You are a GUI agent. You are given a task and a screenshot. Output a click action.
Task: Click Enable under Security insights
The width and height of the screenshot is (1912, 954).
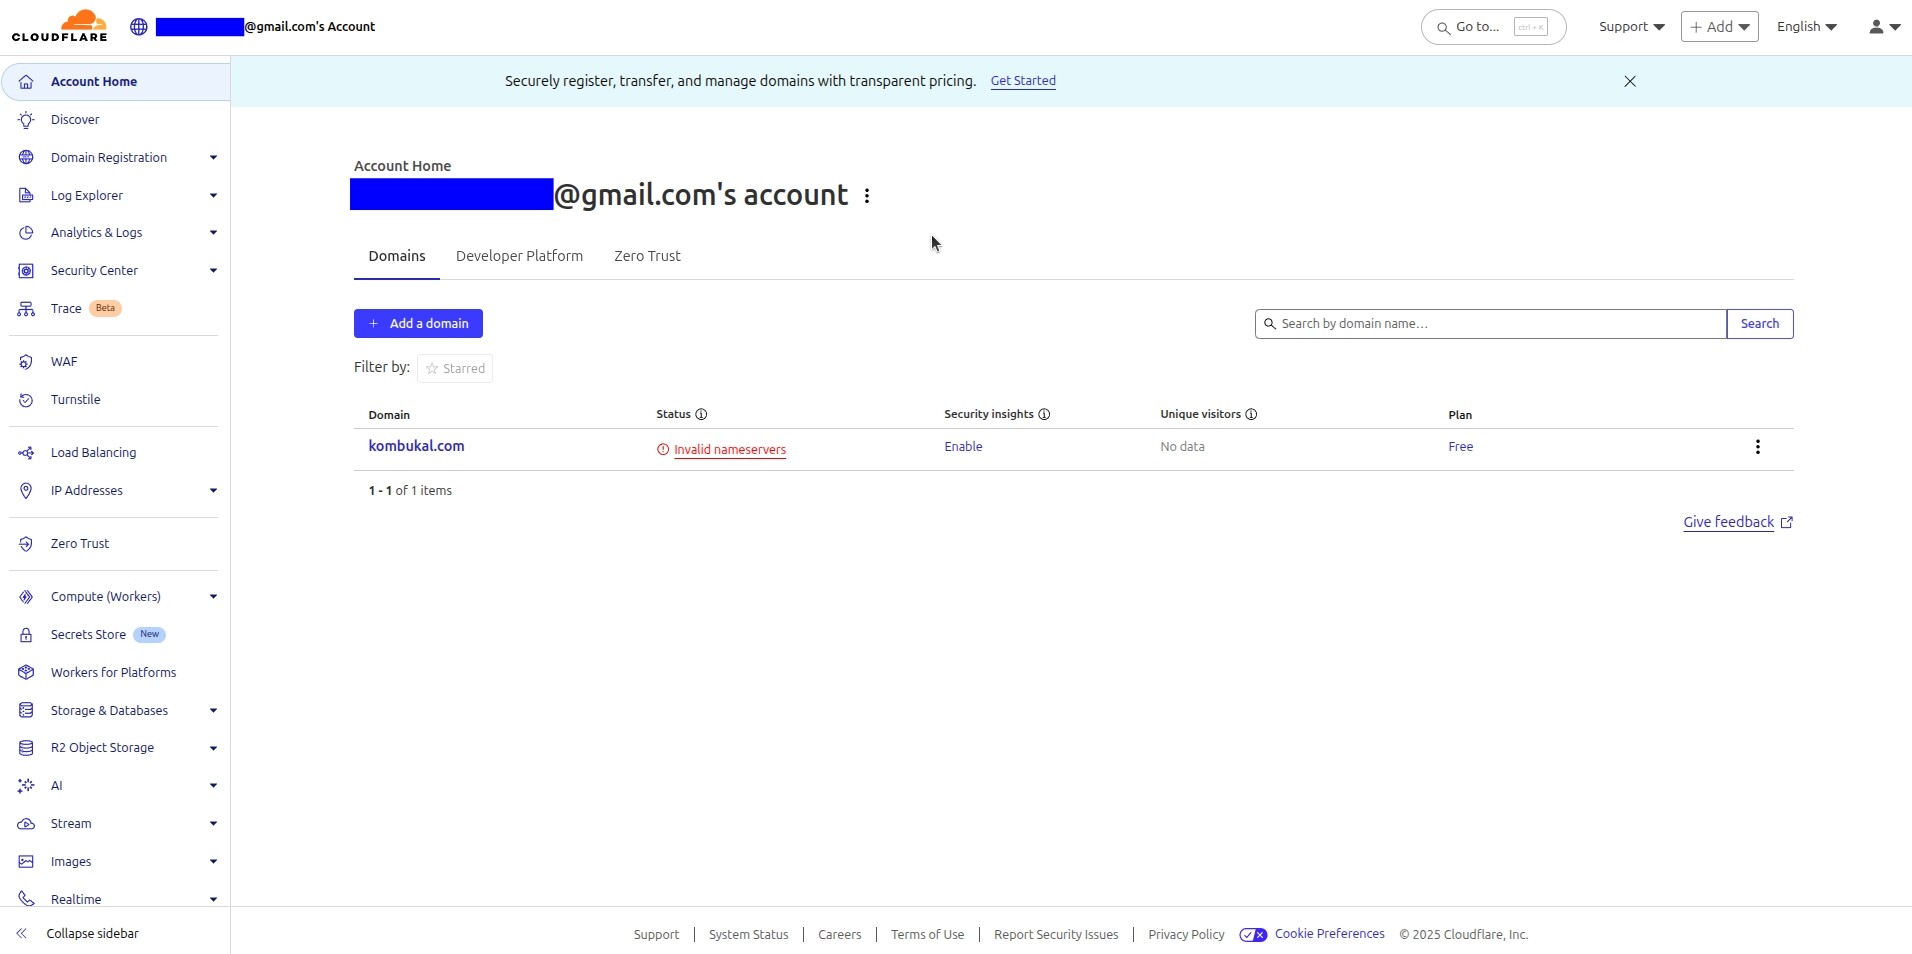pyautogui.click(x=963, y=447)
